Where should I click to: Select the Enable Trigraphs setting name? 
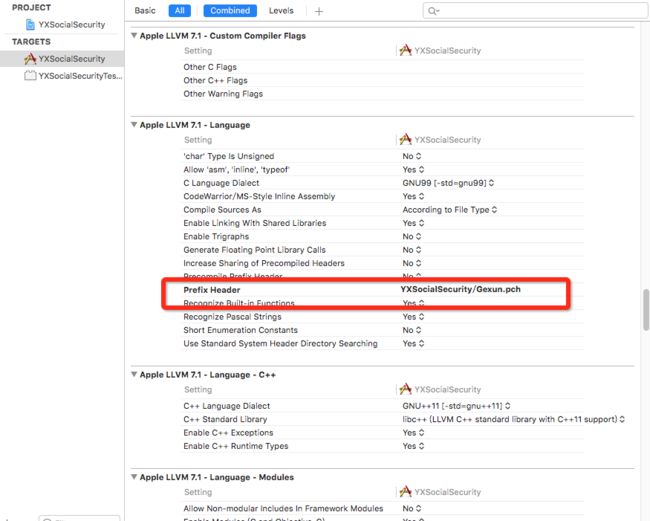(216, 236)
